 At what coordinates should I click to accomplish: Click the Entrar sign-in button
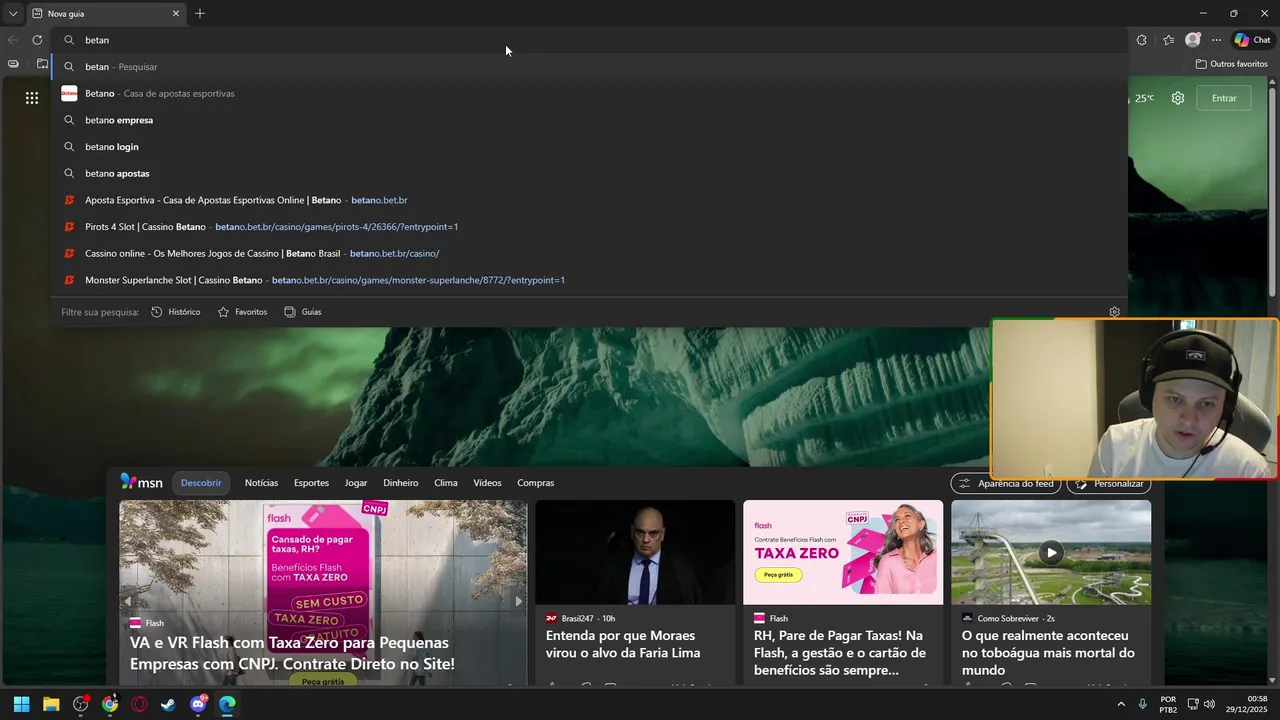(x=1224, y=98)
